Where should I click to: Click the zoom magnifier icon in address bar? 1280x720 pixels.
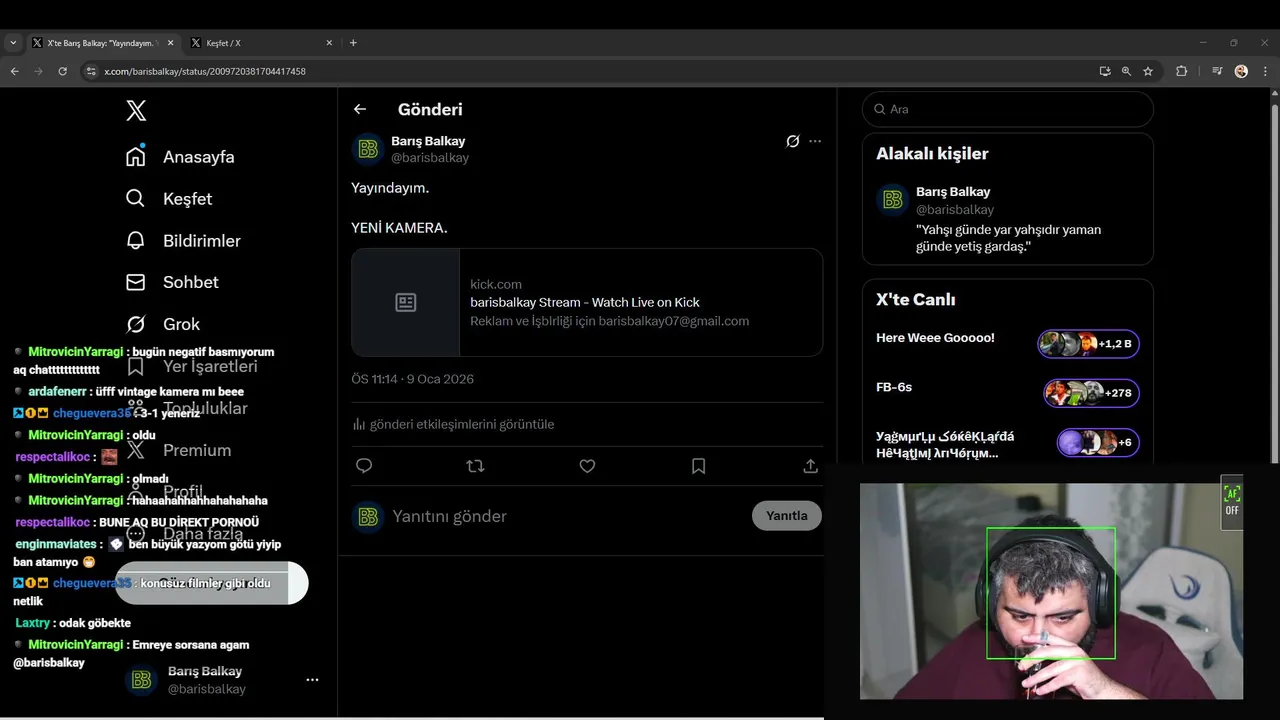click(1126, 71)
